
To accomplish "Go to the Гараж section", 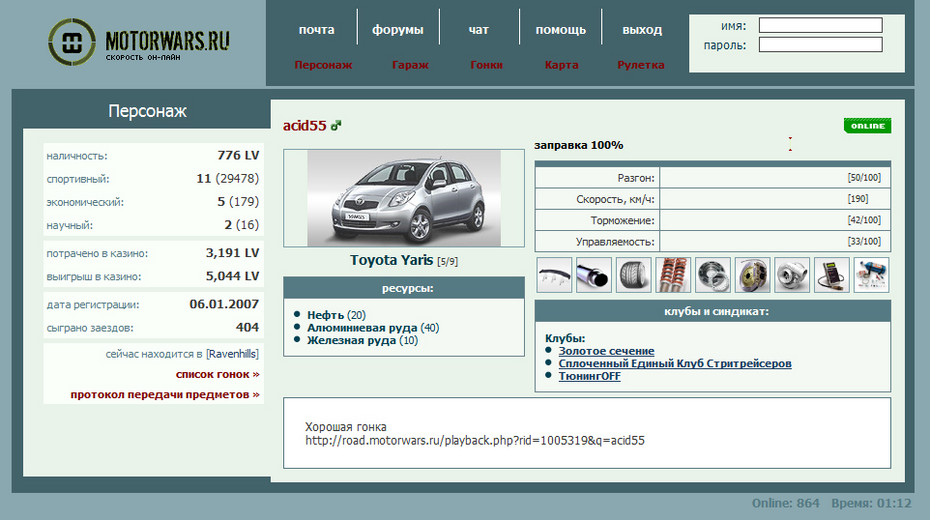I will (x=410, y=65).
